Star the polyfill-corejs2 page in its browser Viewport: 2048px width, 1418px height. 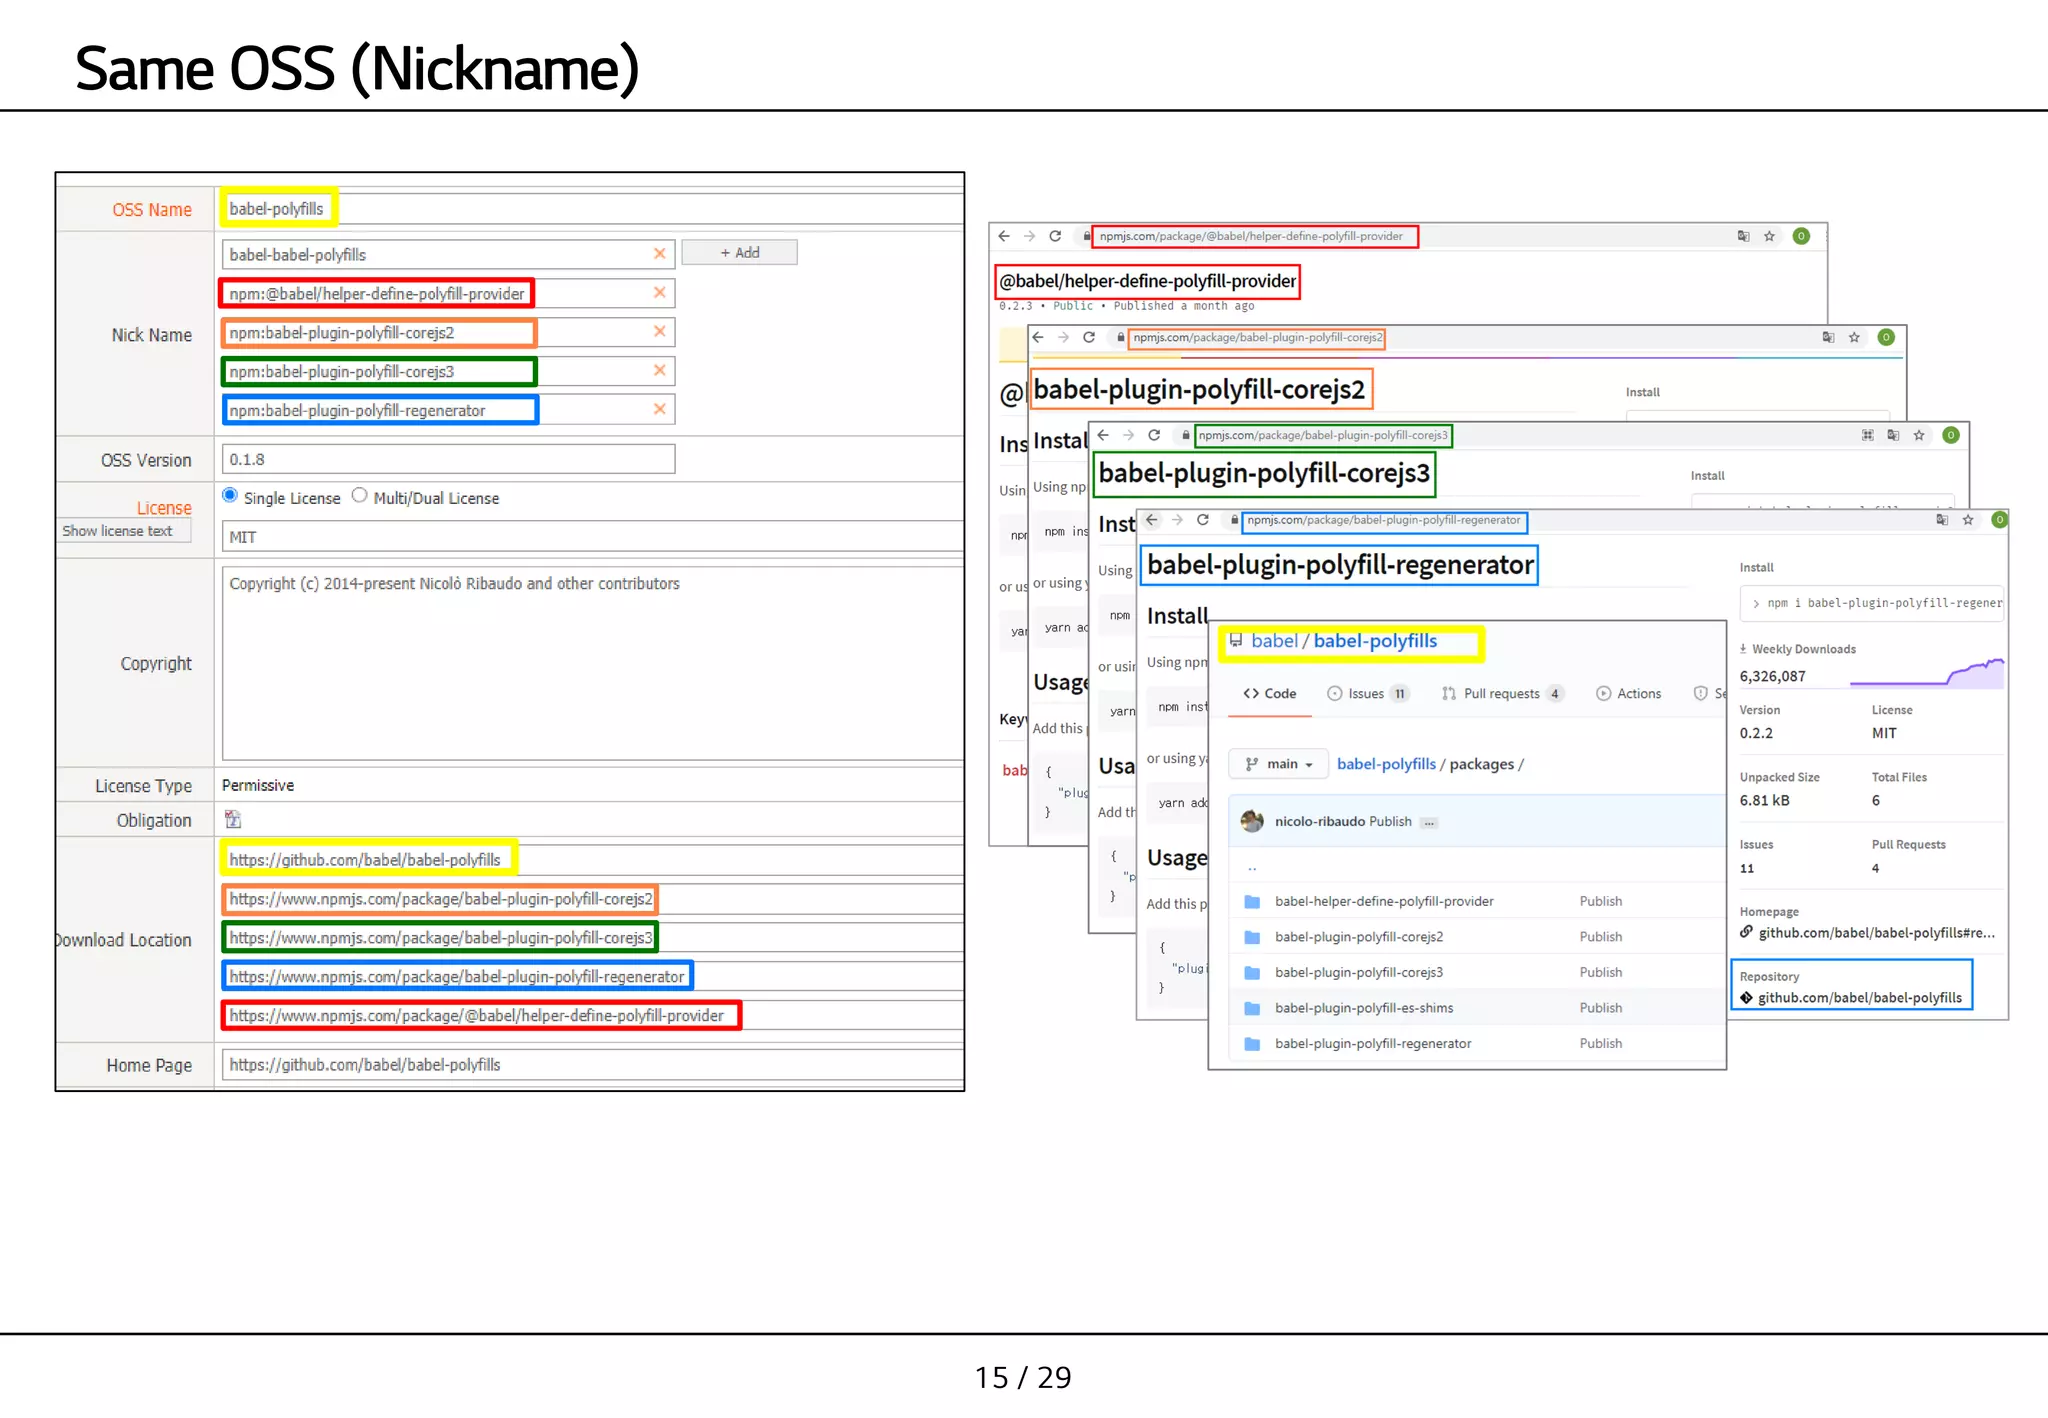[x=1854, y=337]
